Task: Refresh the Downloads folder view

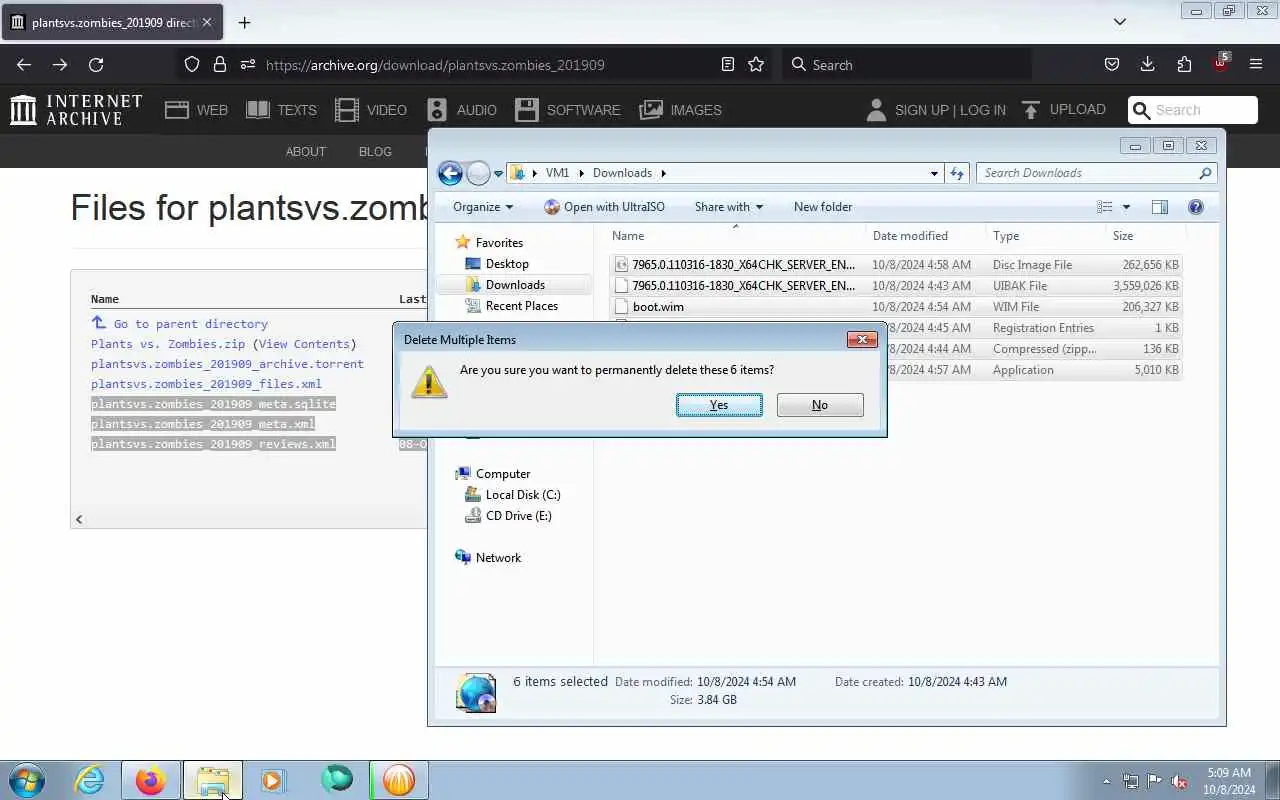Action: point(957,173)
